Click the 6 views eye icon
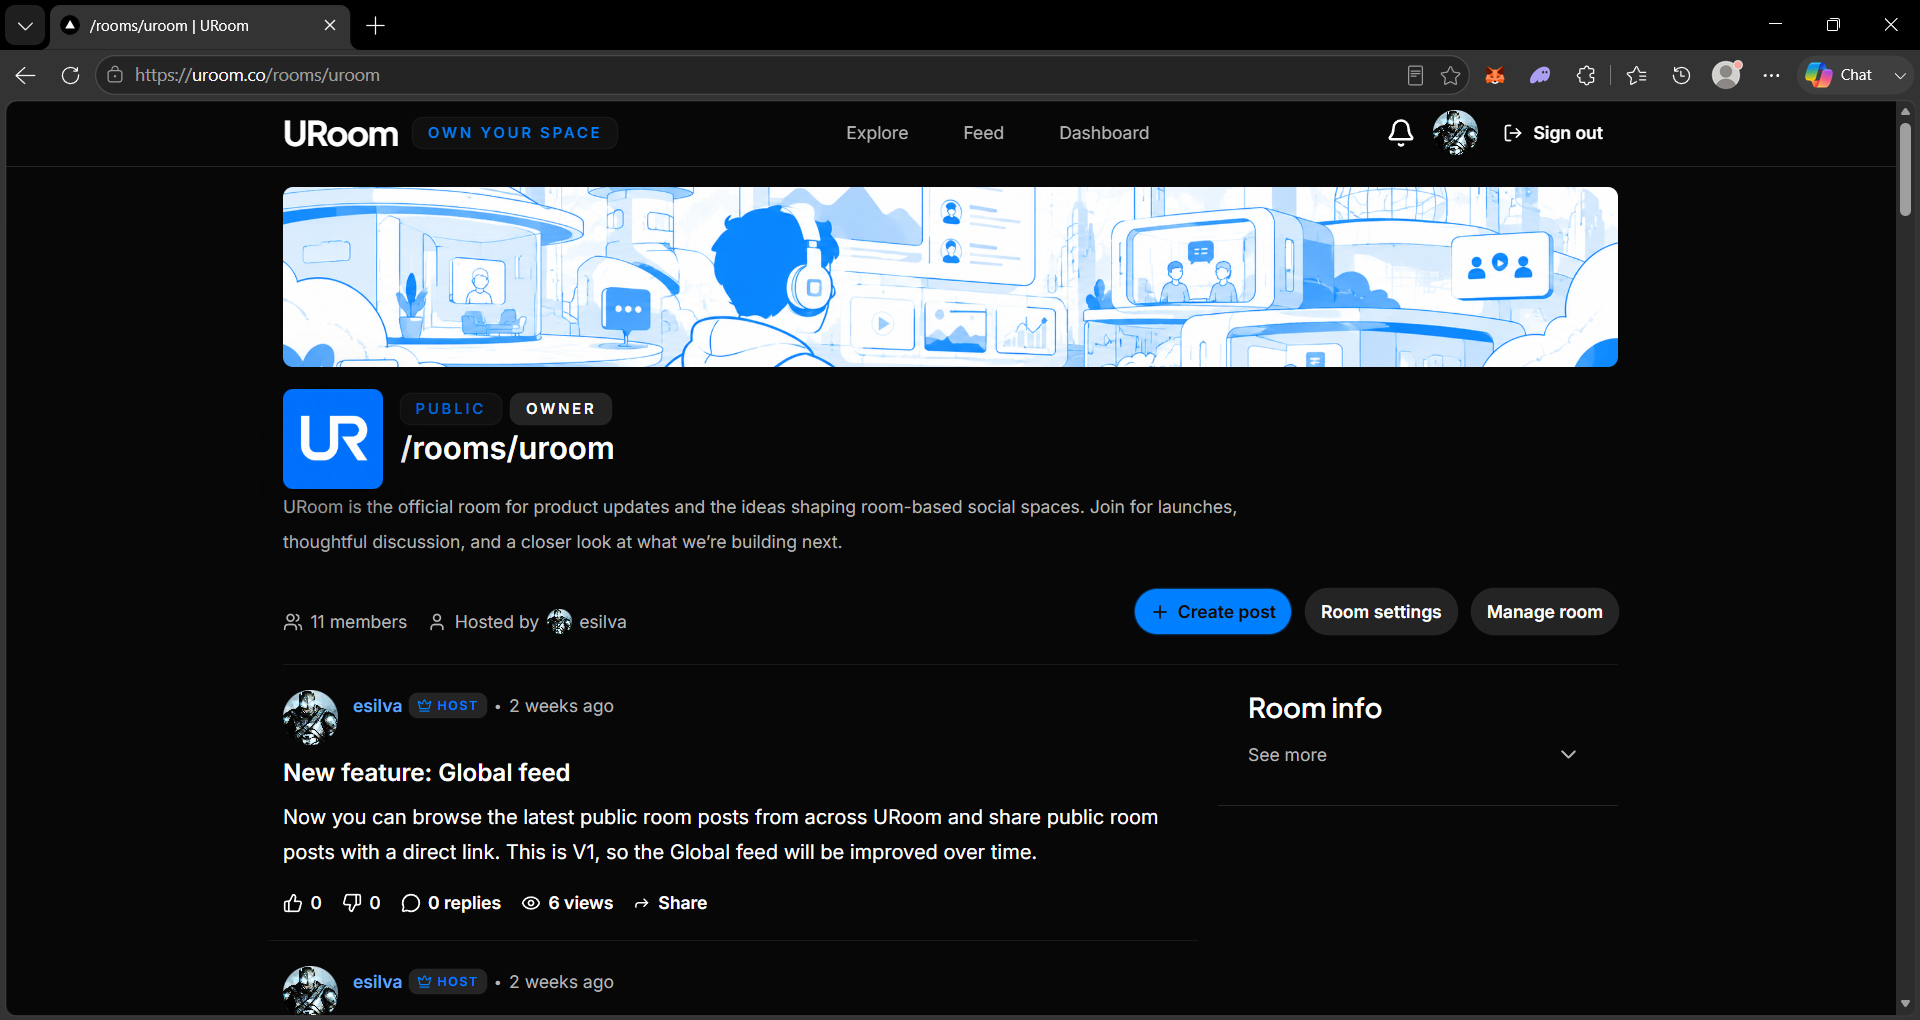The width and height of the screenshot is (1920, 1020). coord(531,903)
